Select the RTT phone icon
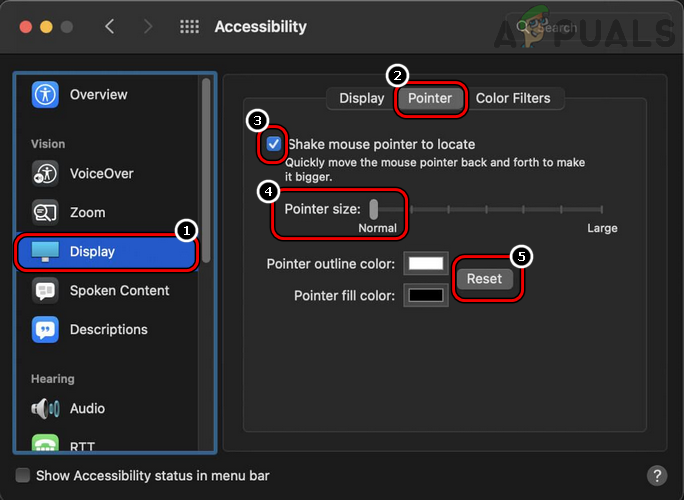 coord(46,444)
